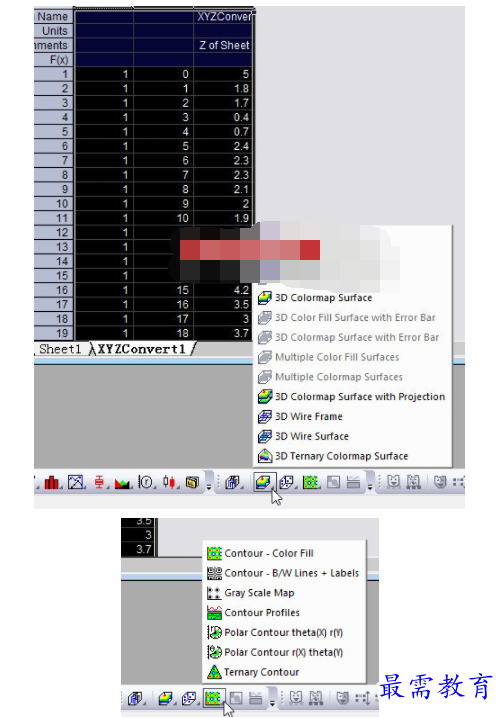Click the cell with value 17 in row 18
Viewport: 501px width, 718px height.
click(x=163, y=319)
